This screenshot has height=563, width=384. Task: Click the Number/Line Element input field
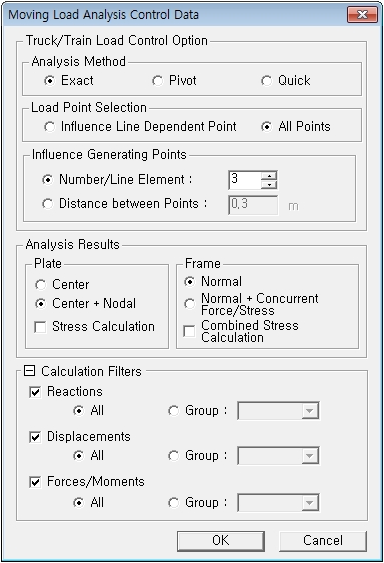point(245,180)
